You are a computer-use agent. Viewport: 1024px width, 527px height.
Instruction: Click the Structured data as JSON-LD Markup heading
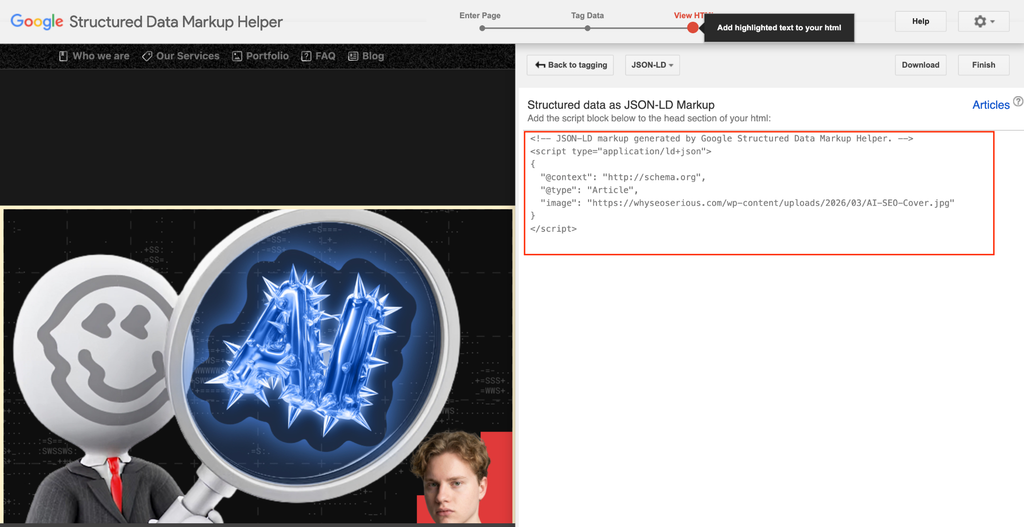click(621, 104)
